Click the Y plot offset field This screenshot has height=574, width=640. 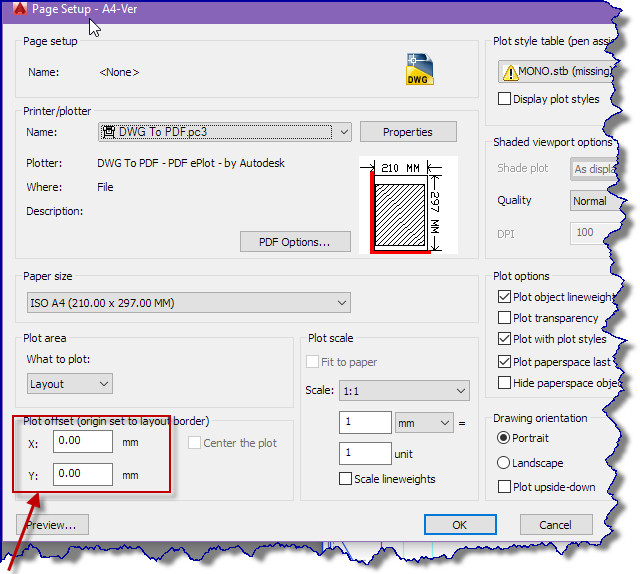[83, 474]
